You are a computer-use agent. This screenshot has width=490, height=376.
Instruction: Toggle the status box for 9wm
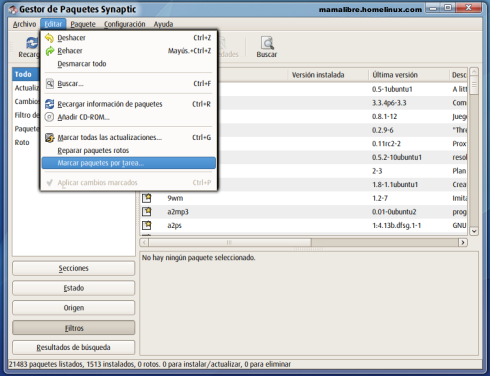click(x=147, y=198)
